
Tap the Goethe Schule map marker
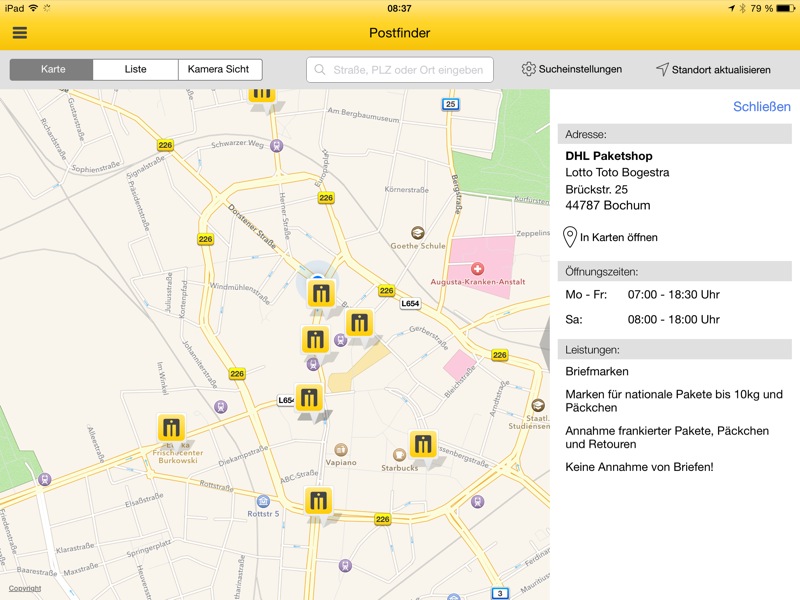(x=418, y=232)
